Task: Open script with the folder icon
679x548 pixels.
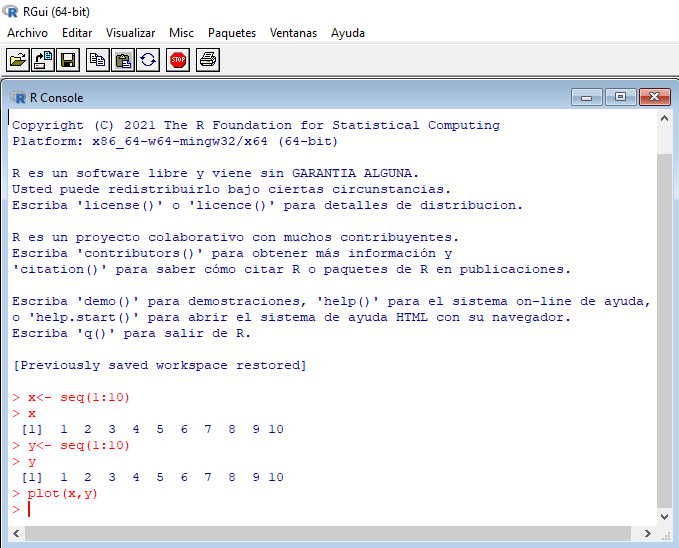Action: (18, 60)
